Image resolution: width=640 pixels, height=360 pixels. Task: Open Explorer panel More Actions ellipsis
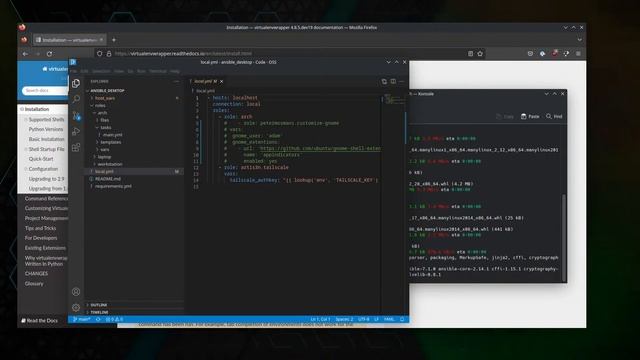pyautogui.click(x=176, y=81)
